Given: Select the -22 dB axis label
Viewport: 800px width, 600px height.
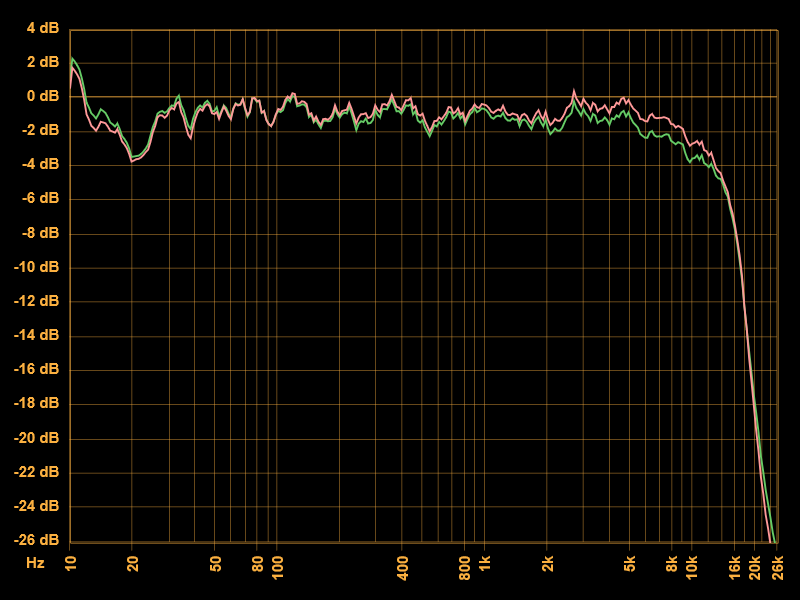Looking at the screenshot, I should 37,472.
